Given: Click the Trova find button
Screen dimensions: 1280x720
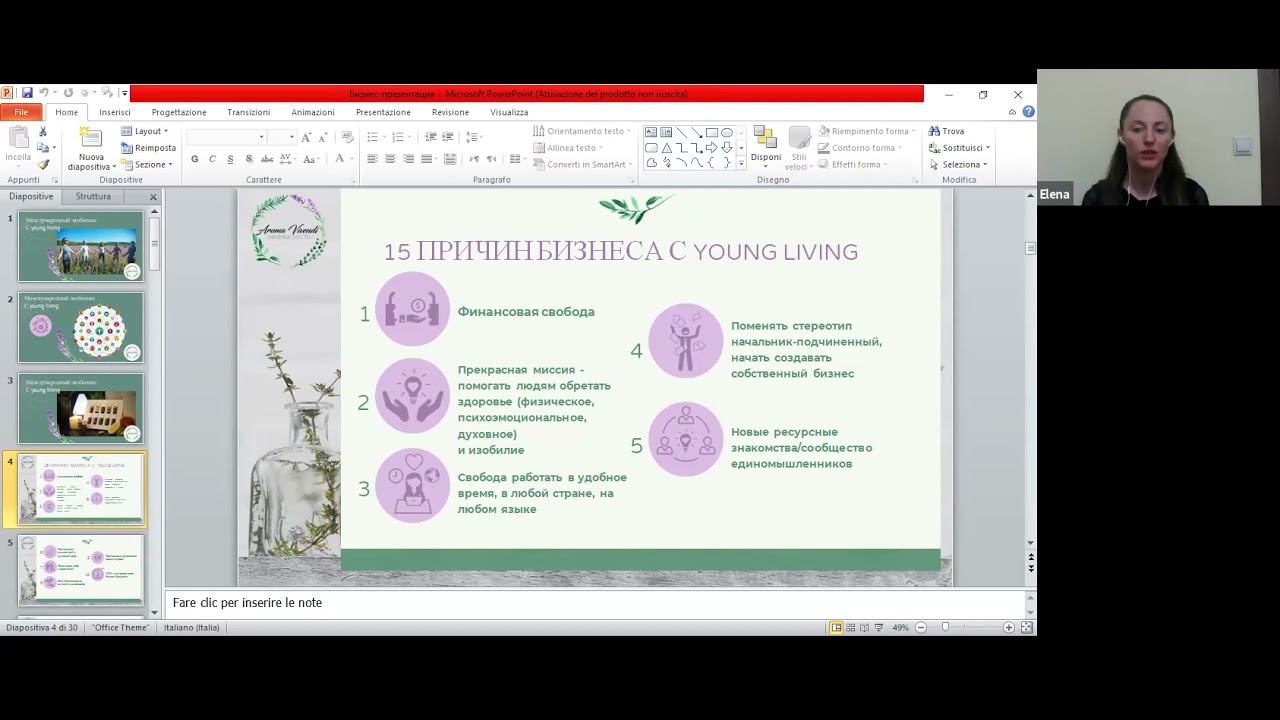Looking at the screenshot, I should pos(946,131).
